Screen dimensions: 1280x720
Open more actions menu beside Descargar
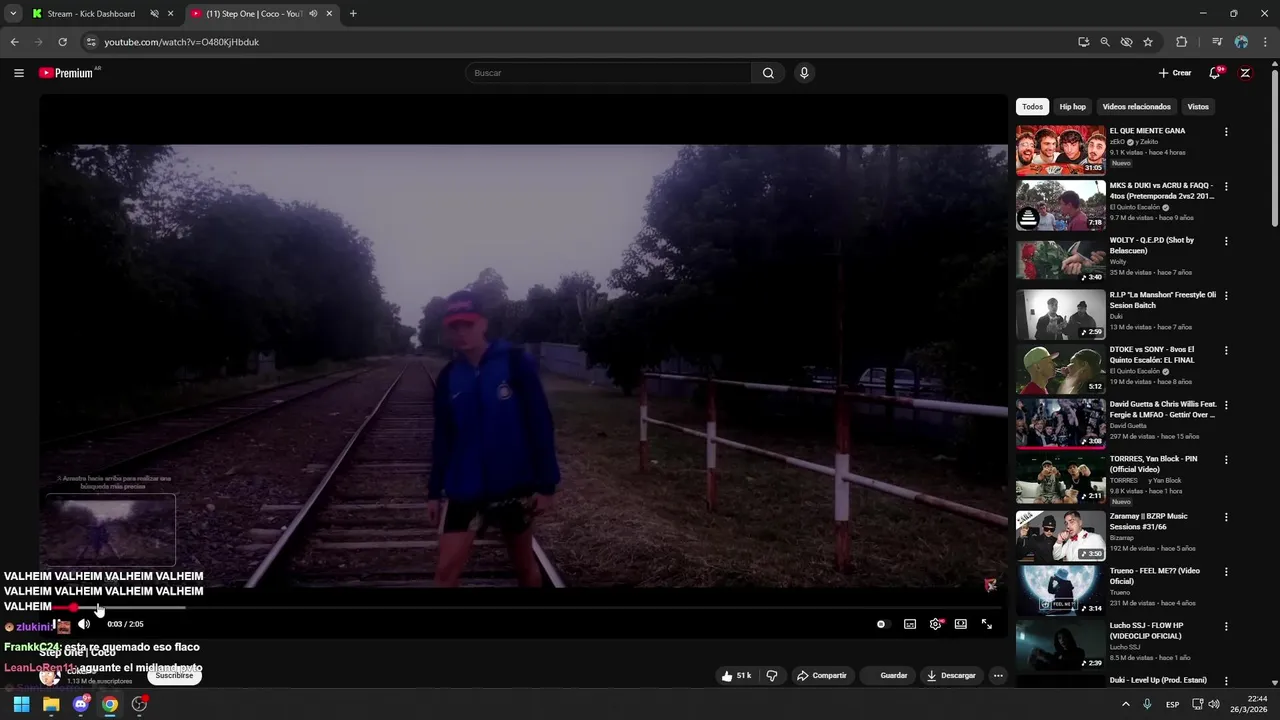998,676
